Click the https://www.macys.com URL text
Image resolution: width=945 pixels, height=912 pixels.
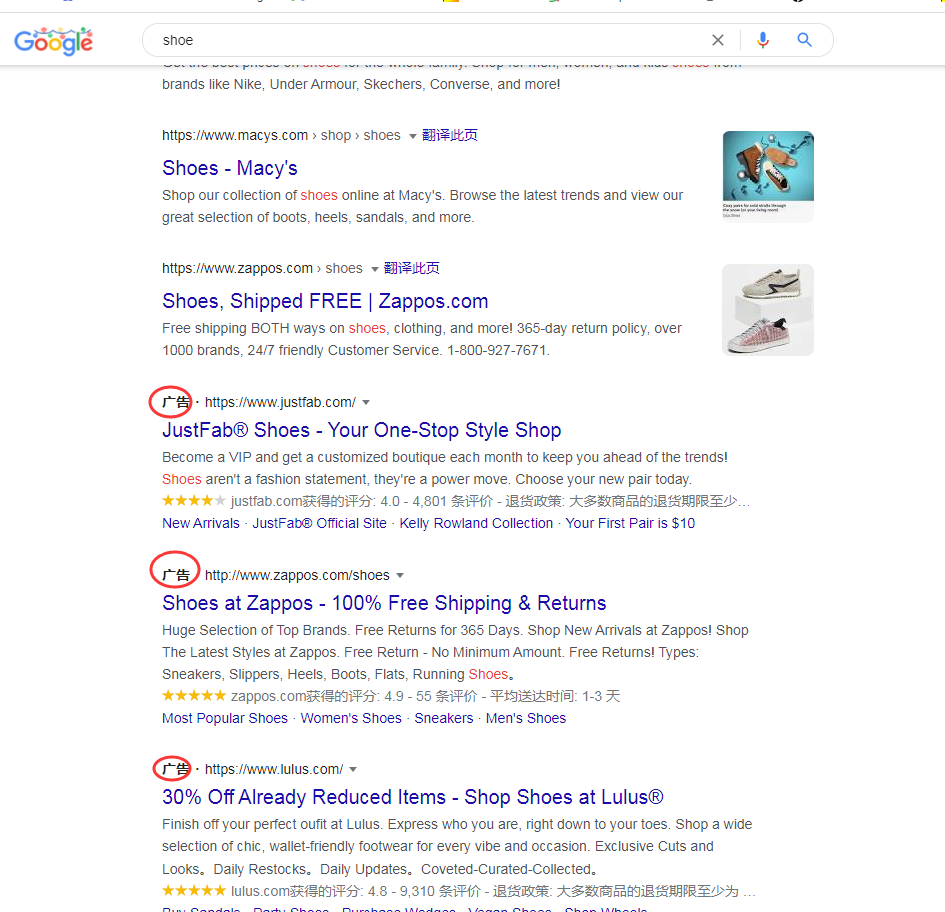(235, 135)
